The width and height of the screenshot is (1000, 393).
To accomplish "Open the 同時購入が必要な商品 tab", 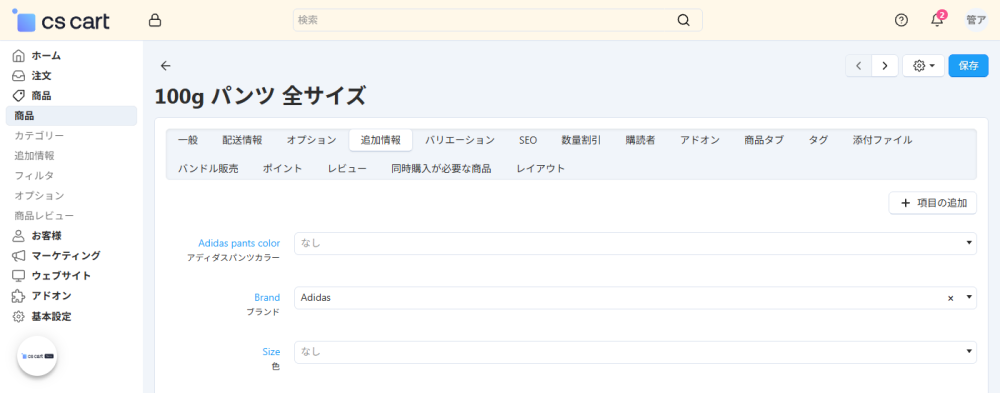I will pyautogui.click(x=441, y=168).
